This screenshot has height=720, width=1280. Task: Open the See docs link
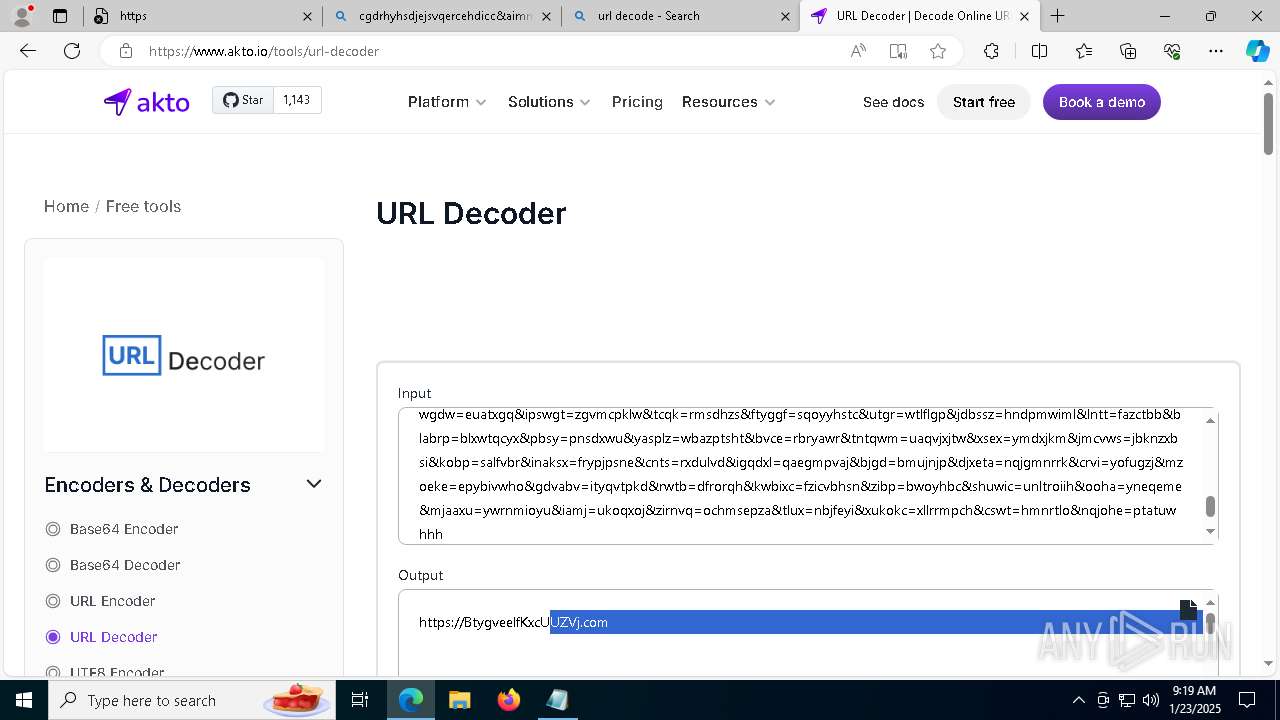(x=893, y=102)
